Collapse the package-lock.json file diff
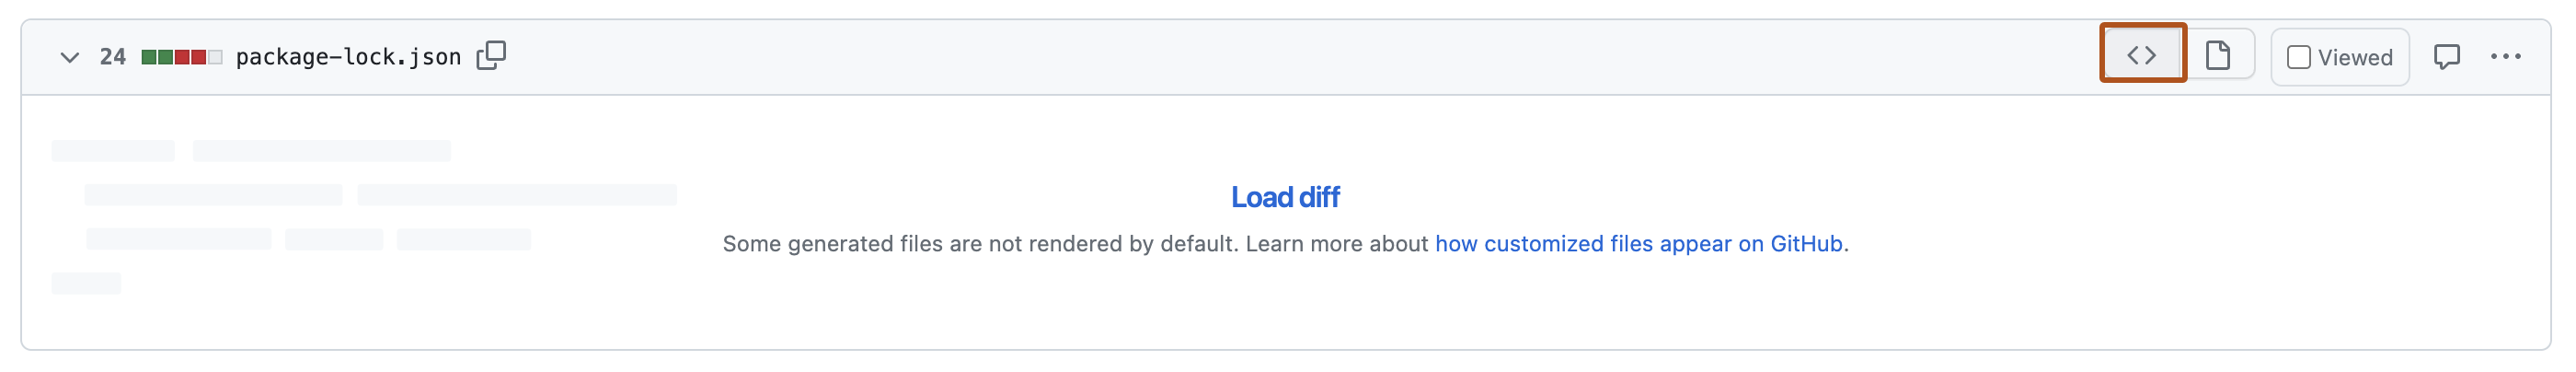This screenshot has width=2576, height=372. pos(69,57)
